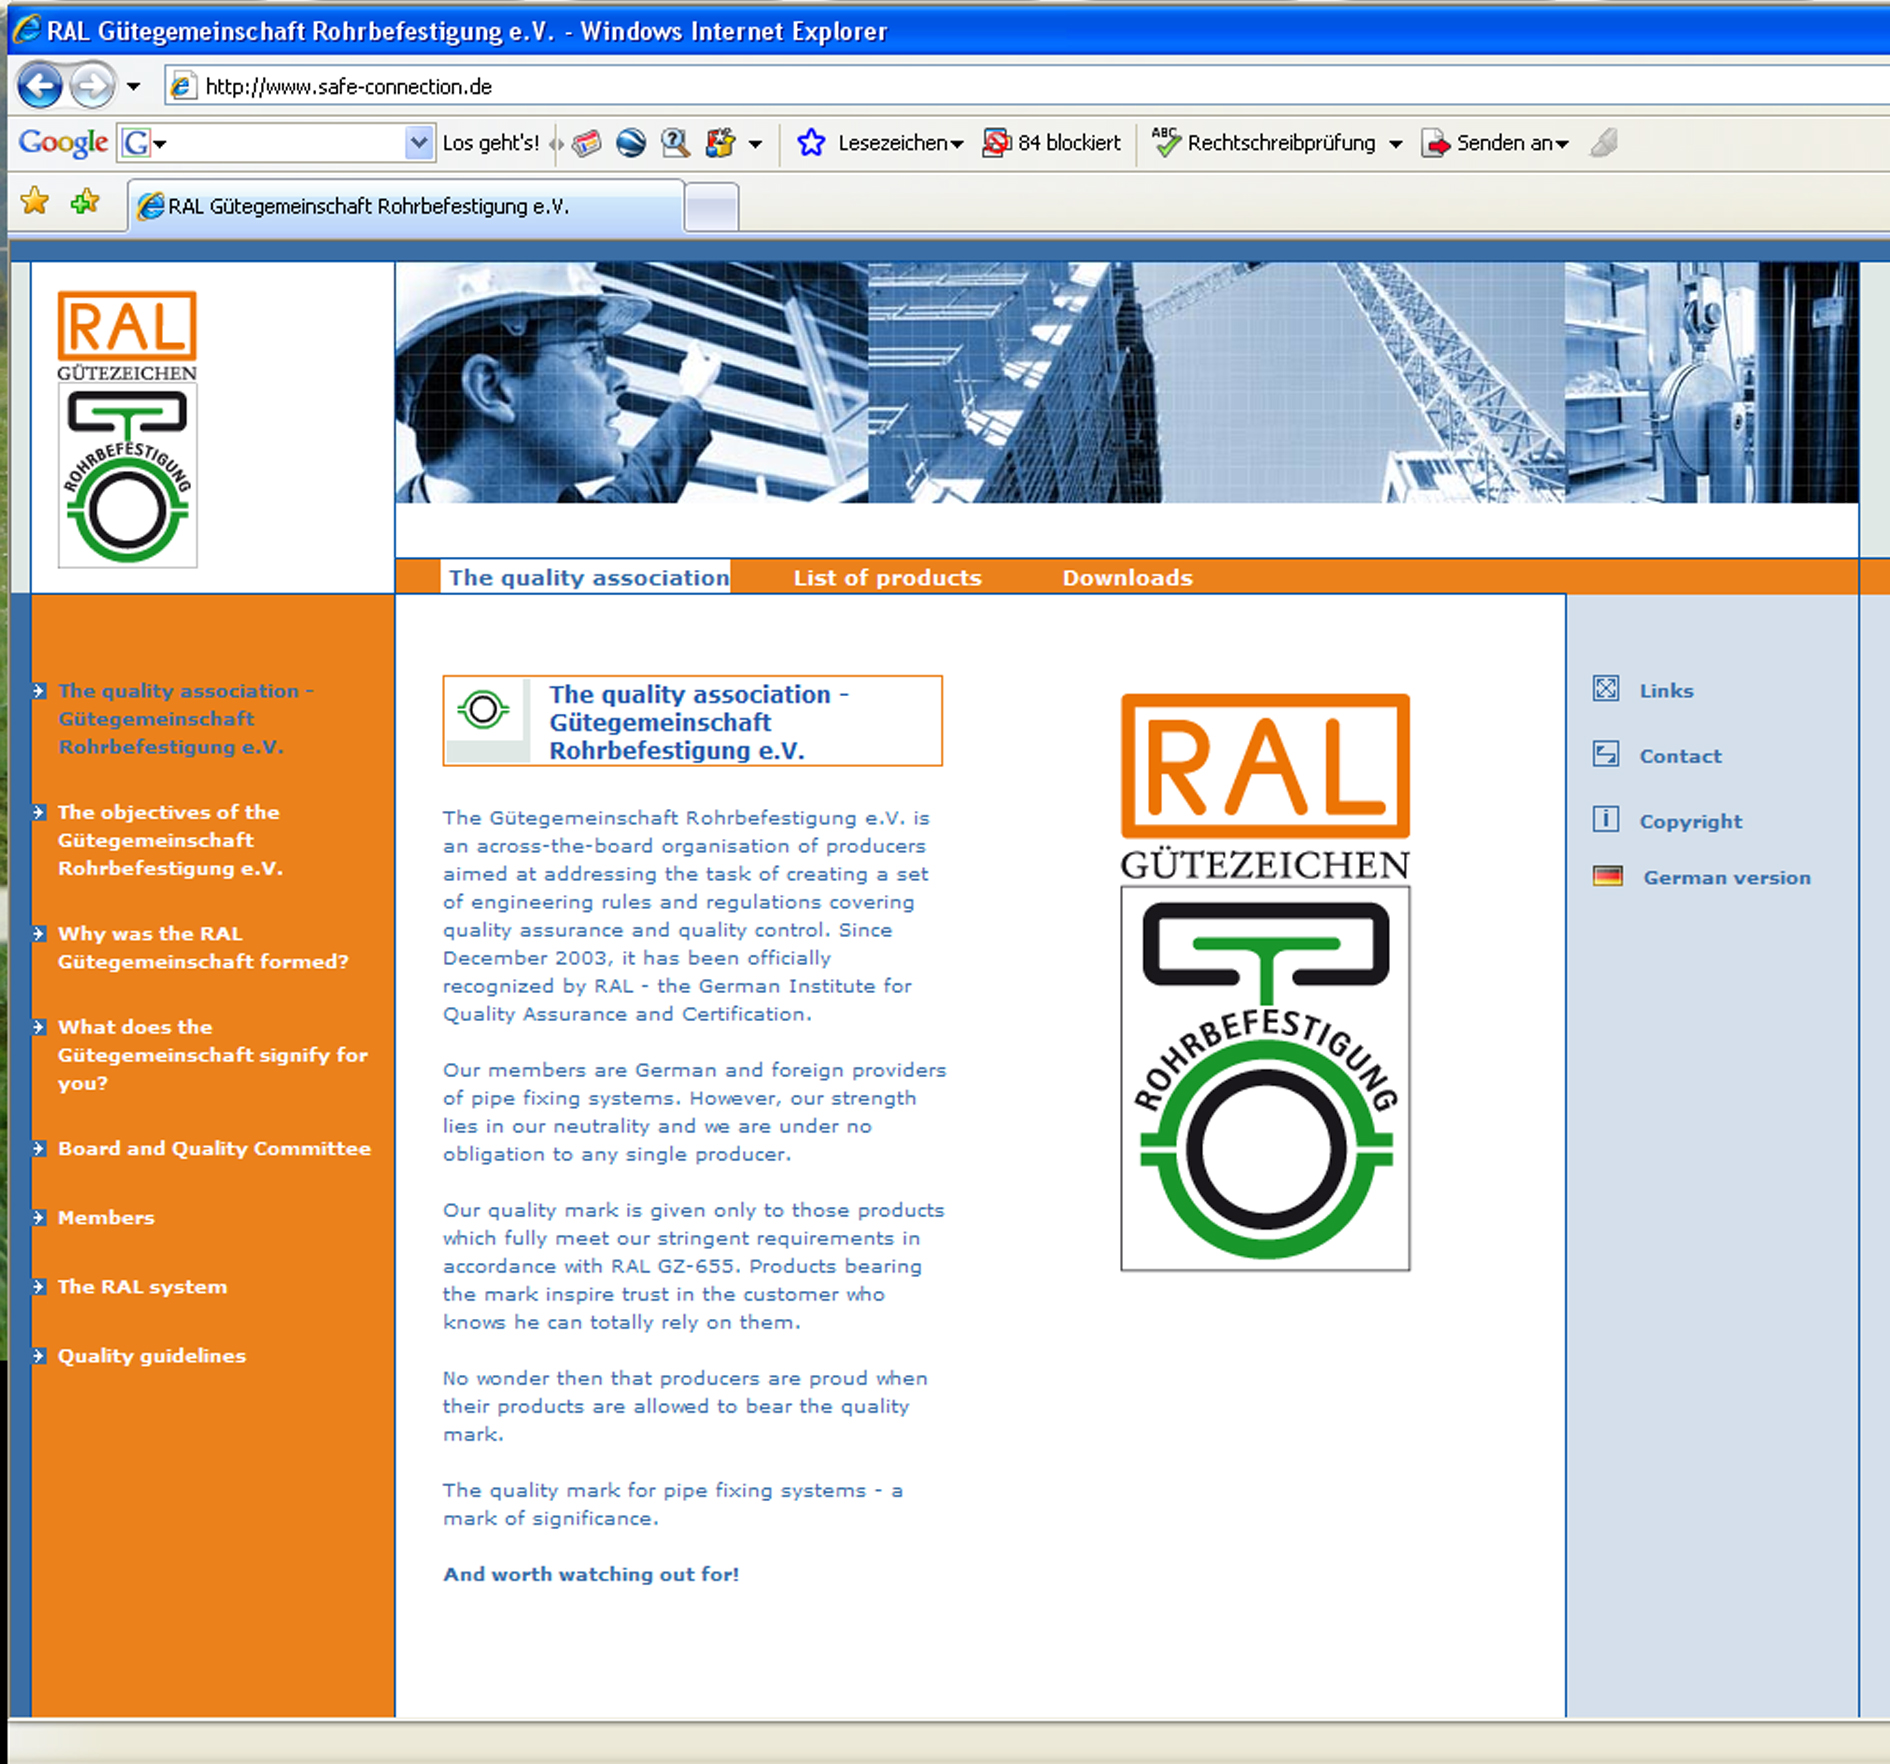The width and height of the screenshot is (1890, 1764).
Task: Open the Quality guidelines sidebar link
Action: (151, 1355)
